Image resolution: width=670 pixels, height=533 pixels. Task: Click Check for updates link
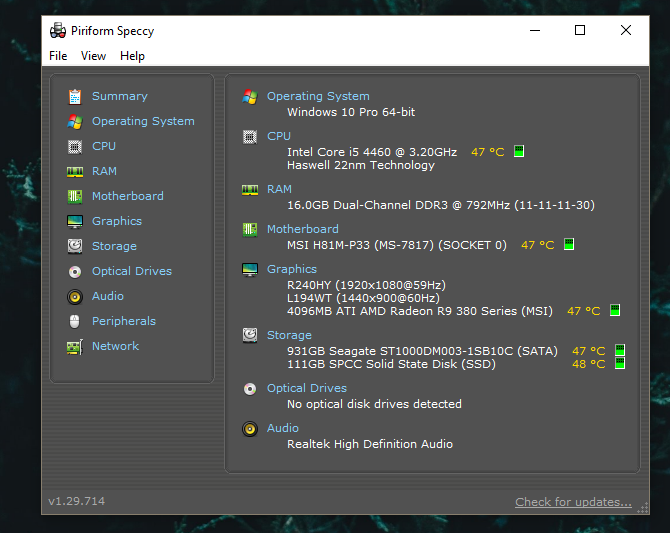pyautogui.click(x=573, y=502)
